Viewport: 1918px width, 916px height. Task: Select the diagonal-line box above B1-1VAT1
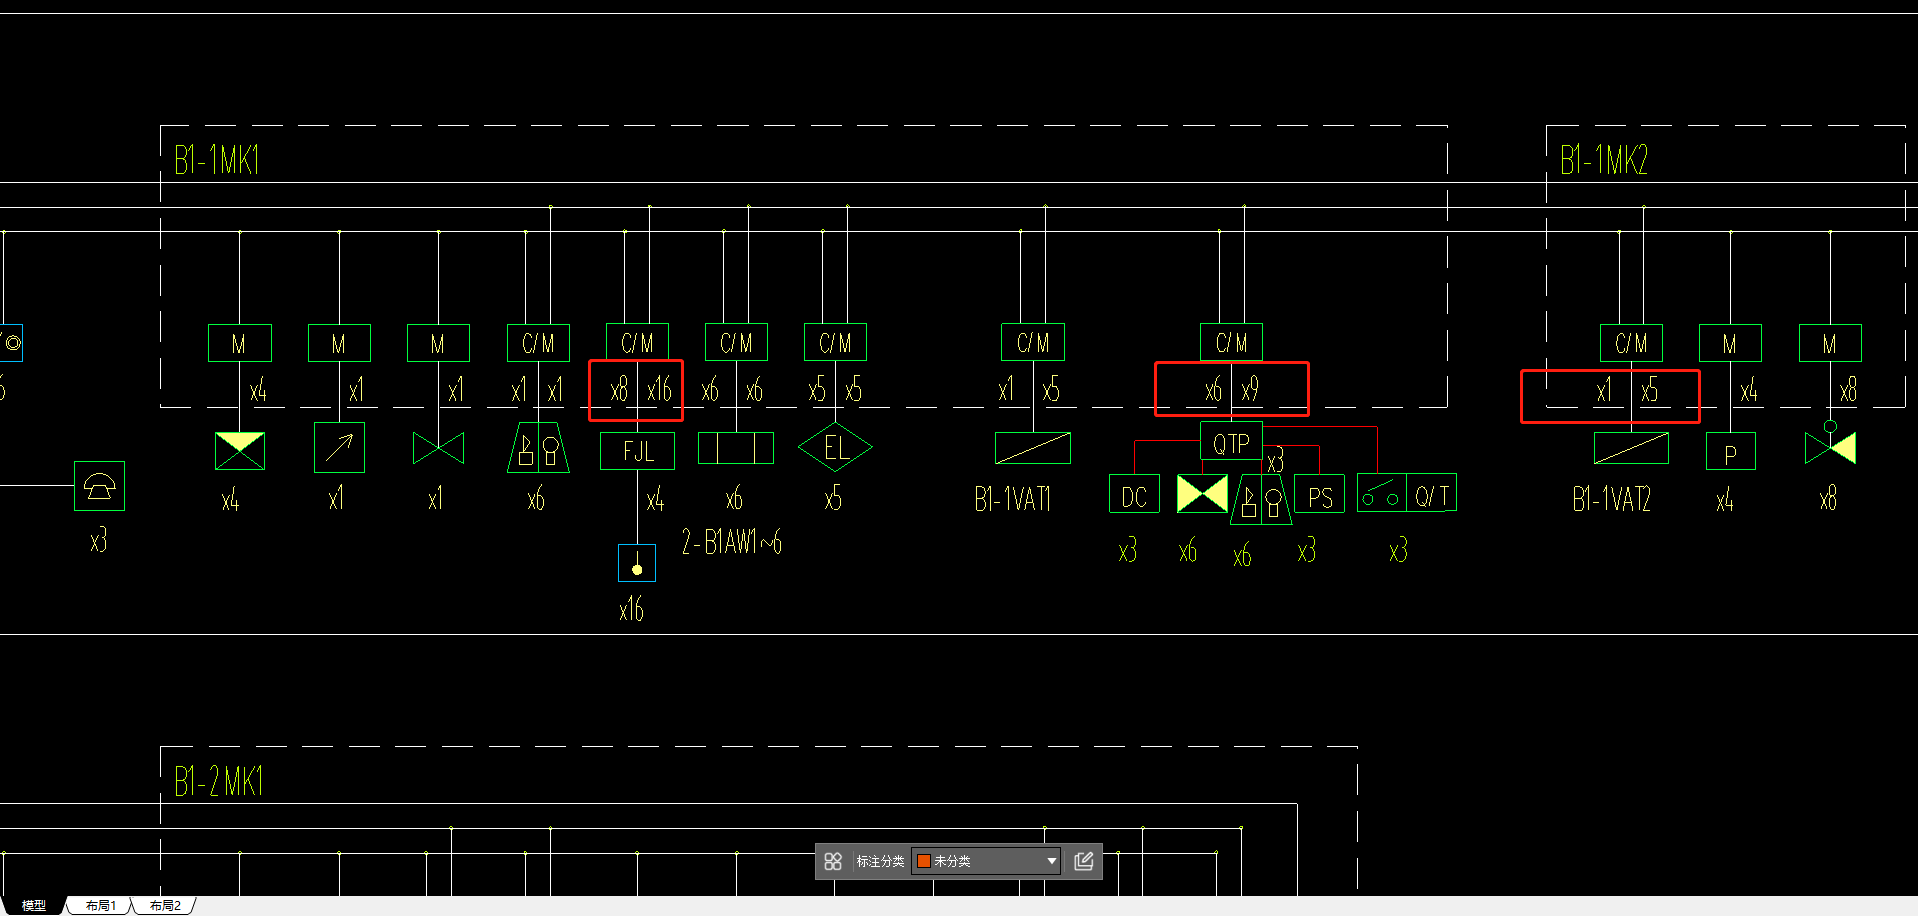1033,448
